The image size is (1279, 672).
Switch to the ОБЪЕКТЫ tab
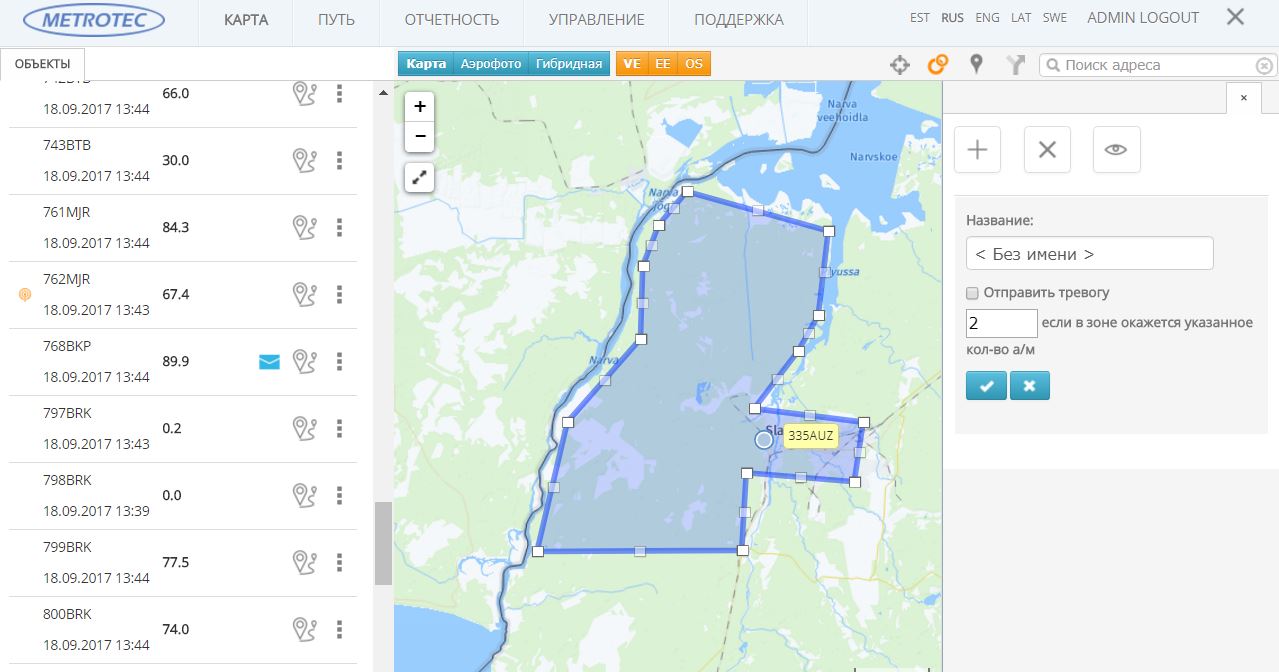pyautogui.click(x=43, y=63)
